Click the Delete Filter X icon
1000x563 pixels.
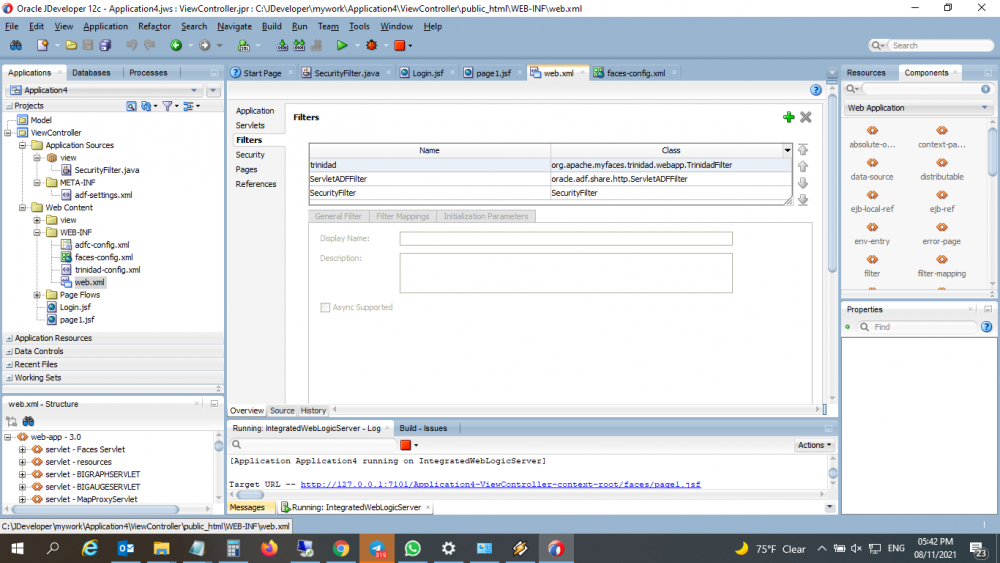click(806, 117)
